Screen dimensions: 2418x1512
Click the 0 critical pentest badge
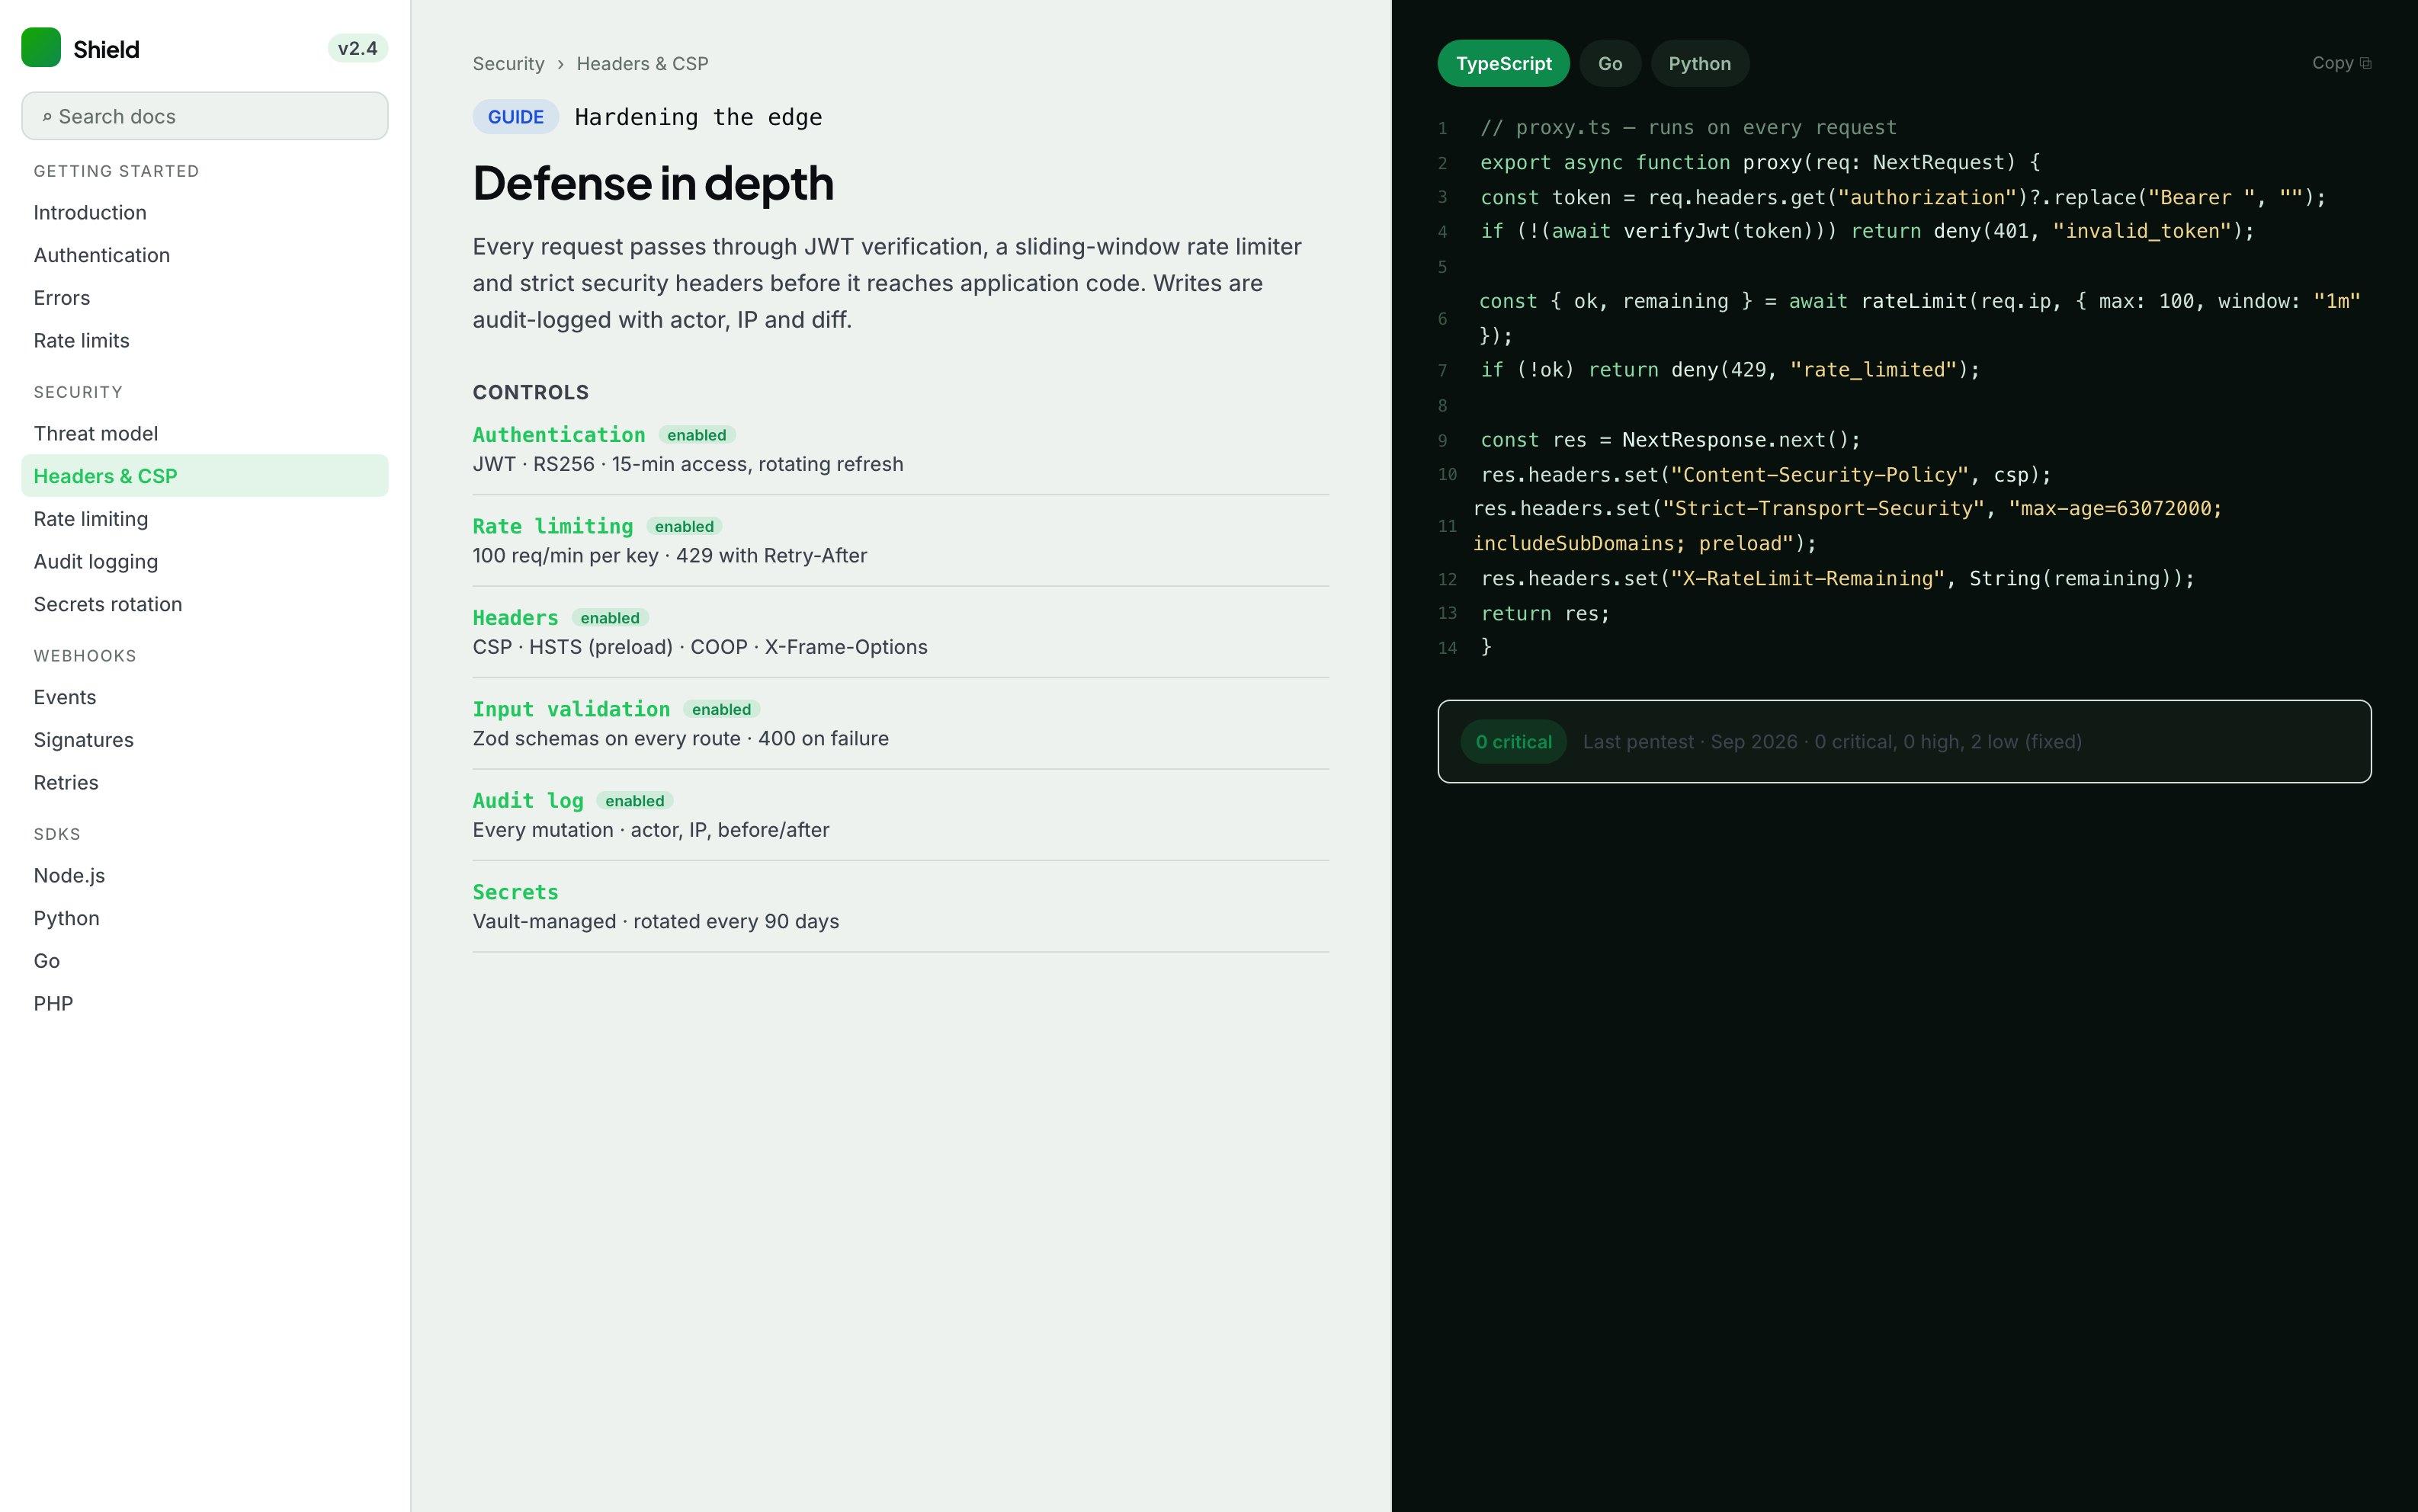[1513, 741]
